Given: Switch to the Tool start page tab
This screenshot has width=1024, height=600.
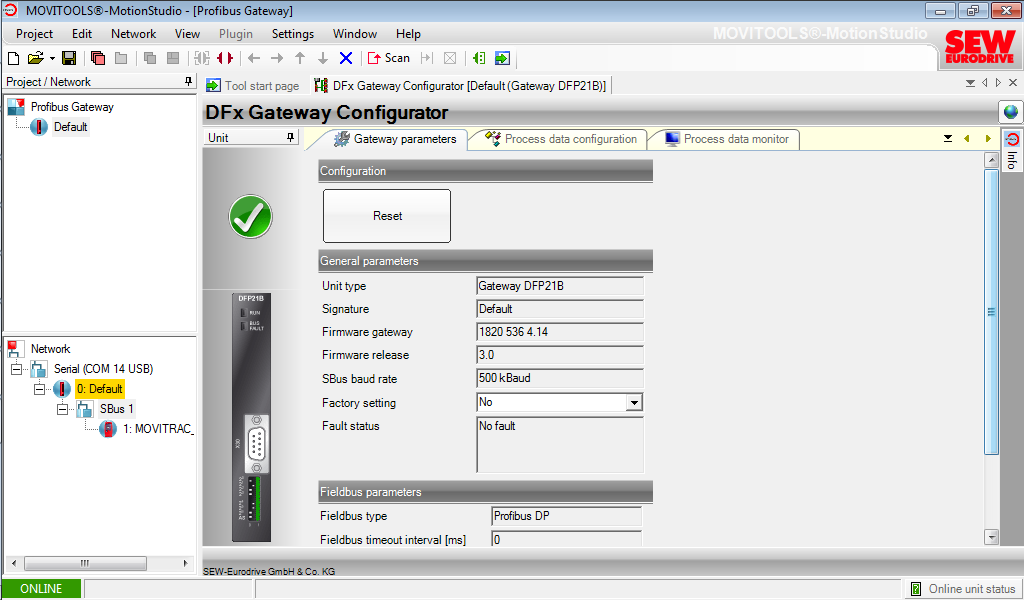Looking at the screenshot, I should pos(252,86).
